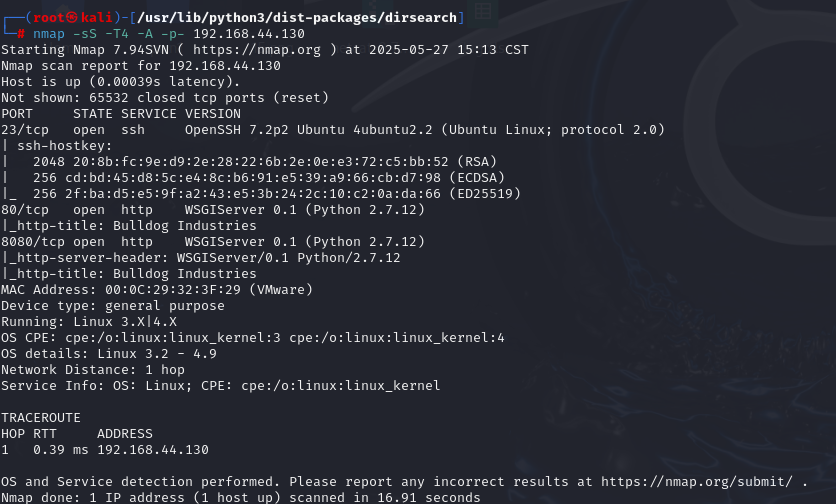Click the dirsearch directory path in prompt
The image size is (836, 504).
coord(297,18)
